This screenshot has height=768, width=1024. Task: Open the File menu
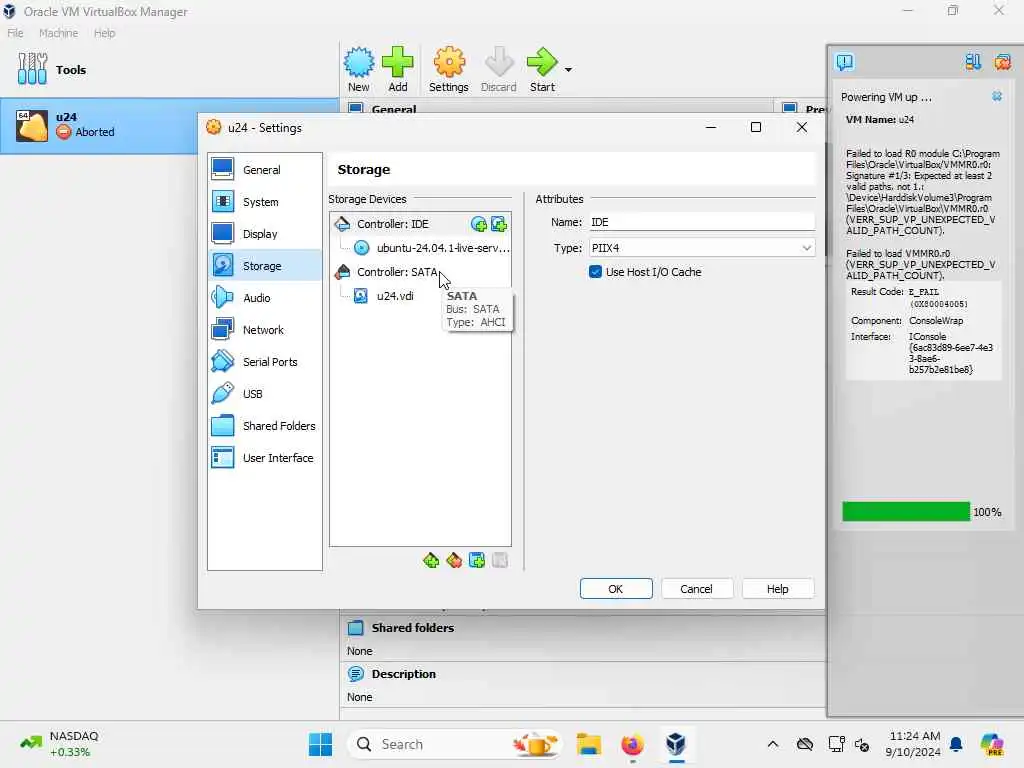click(x=15, y=33)
